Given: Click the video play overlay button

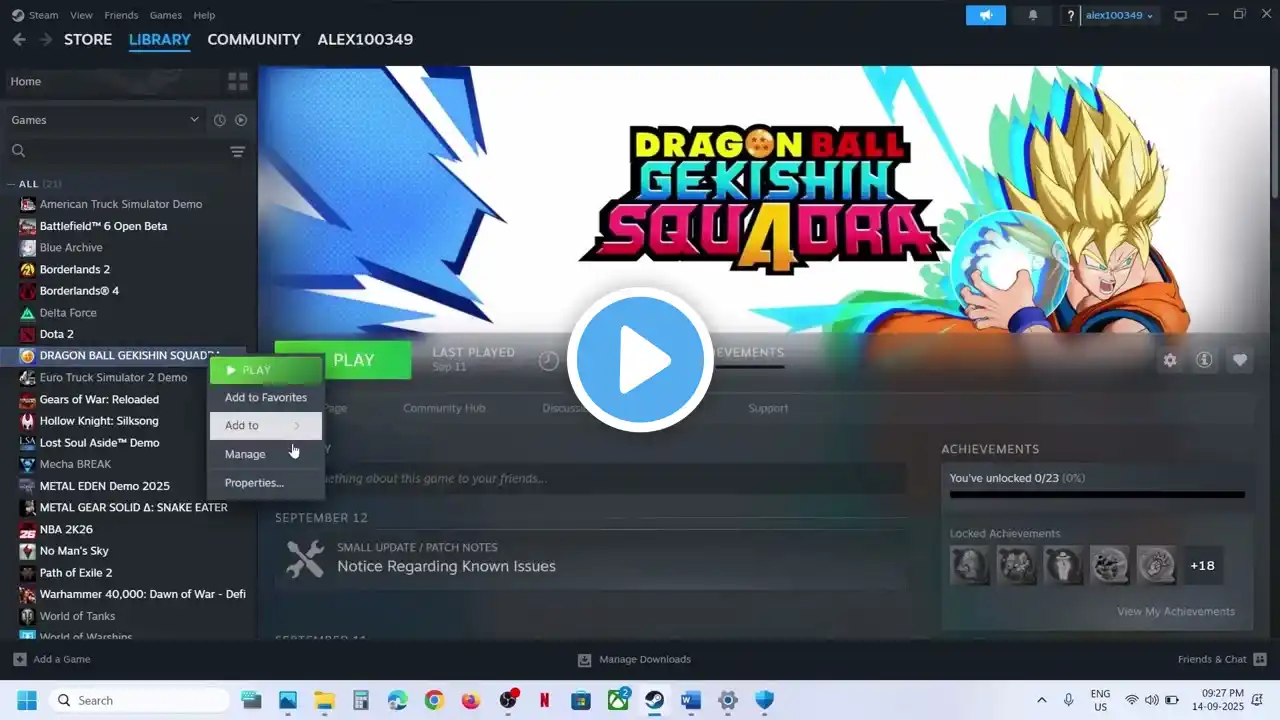Looking at the screenshot, I should (x=640, y=360).
